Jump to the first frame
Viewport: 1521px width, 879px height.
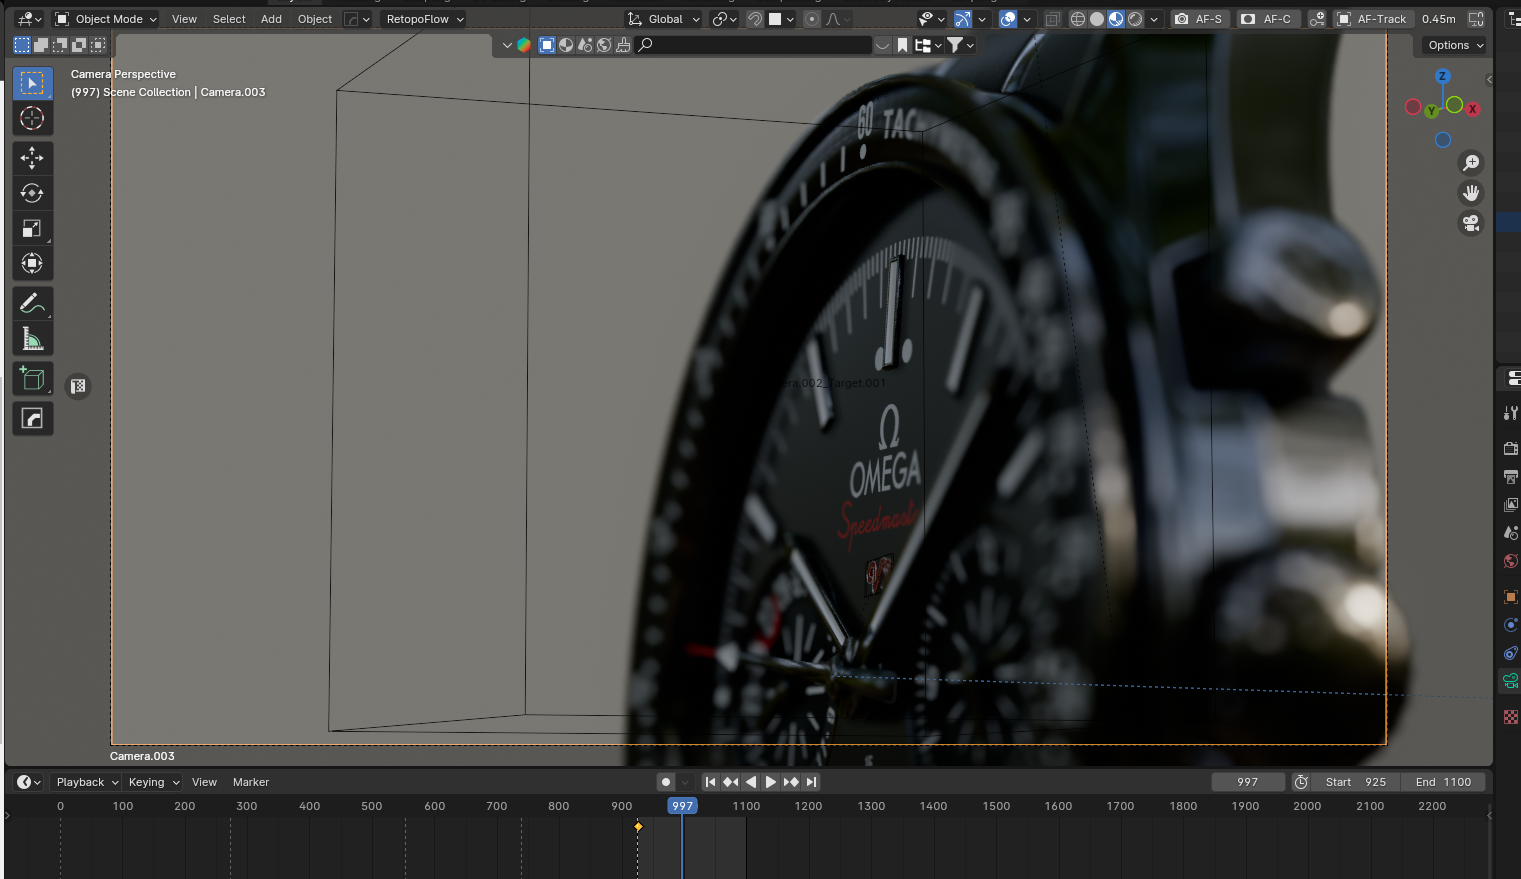coord(710,782)
